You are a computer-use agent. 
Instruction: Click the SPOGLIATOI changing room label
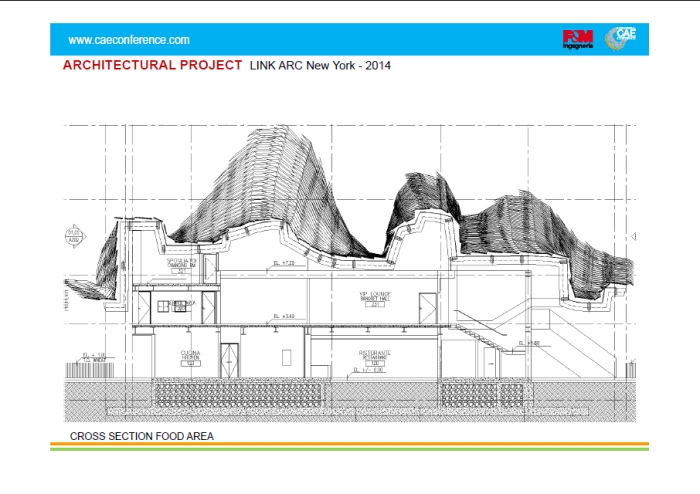coord(182,263)
